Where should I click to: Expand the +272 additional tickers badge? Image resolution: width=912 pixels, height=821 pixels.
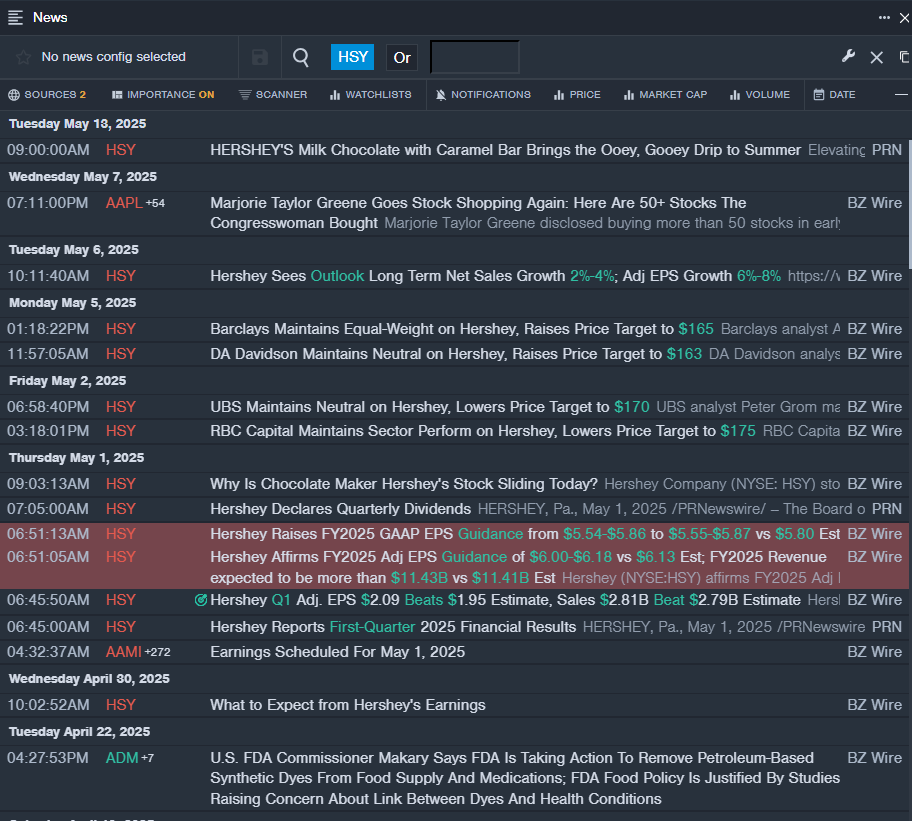[158, 652]
